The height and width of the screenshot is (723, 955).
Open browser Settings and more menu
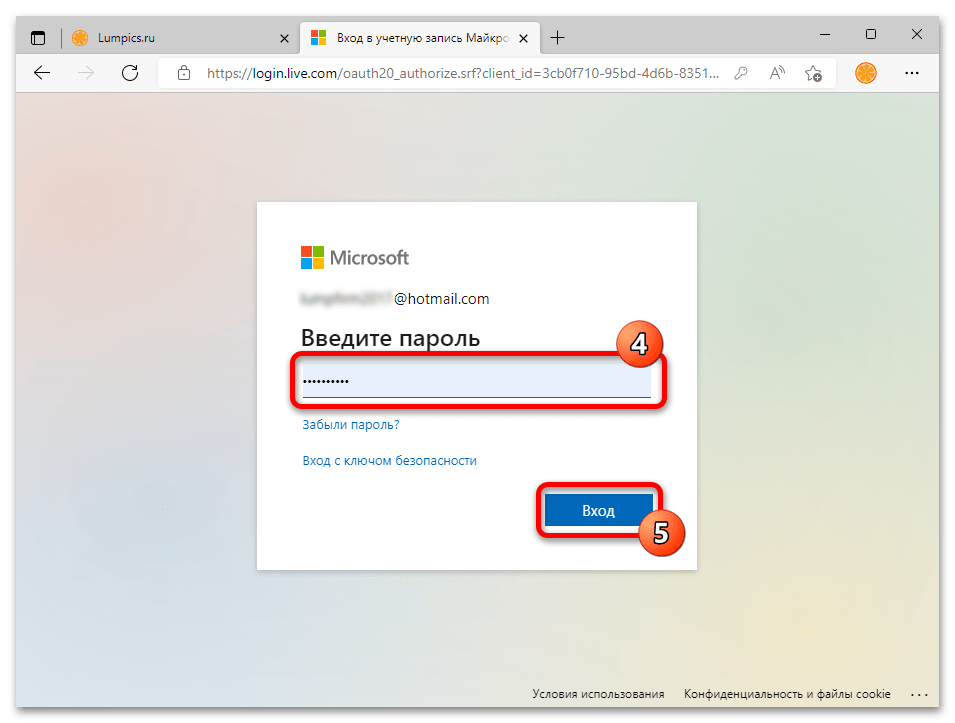tap(912, 73)
